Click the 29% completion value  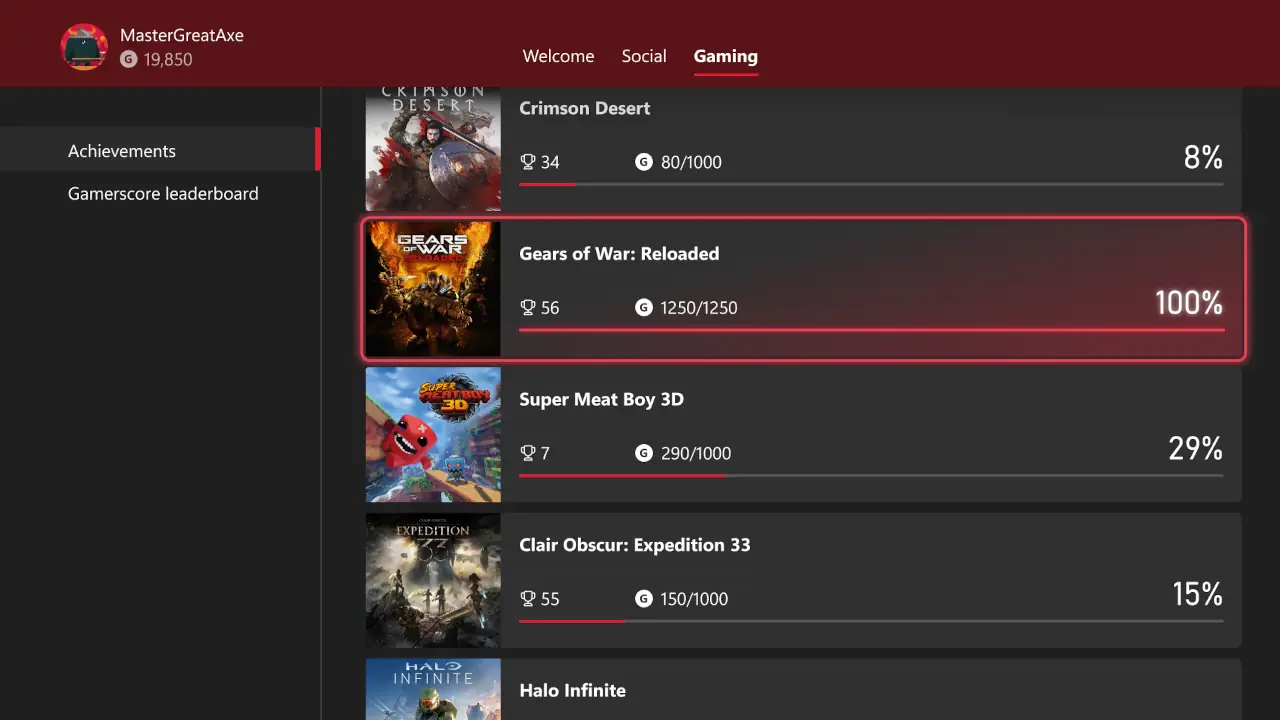click(1196, 449)
